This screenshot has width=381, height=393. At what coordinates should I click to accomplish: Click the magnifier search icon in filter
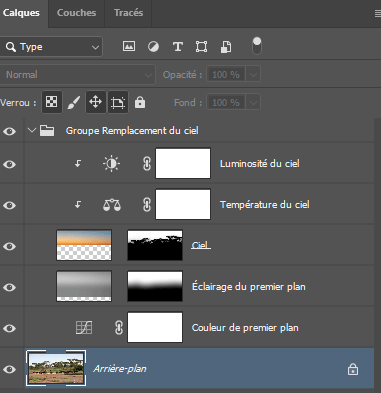[11, 47]
